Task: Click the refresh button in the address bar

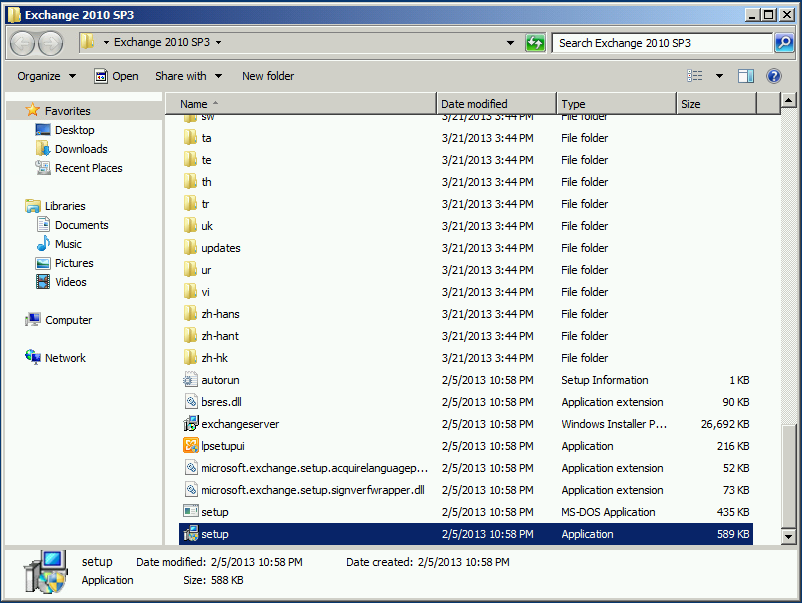Action: (535, 43)
